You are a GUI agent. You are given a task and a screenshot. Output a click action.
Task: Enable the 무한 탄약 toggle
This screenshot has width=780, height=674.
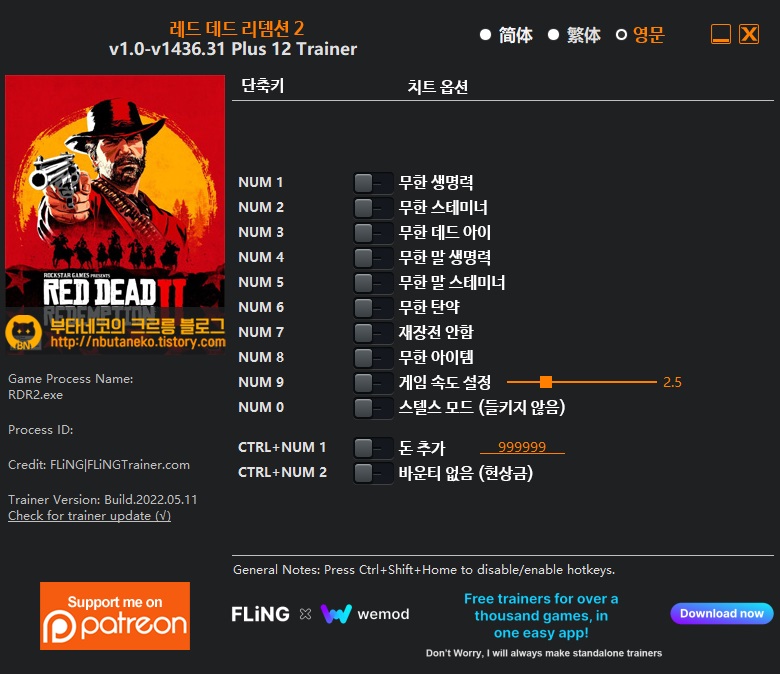coord(373,308)
